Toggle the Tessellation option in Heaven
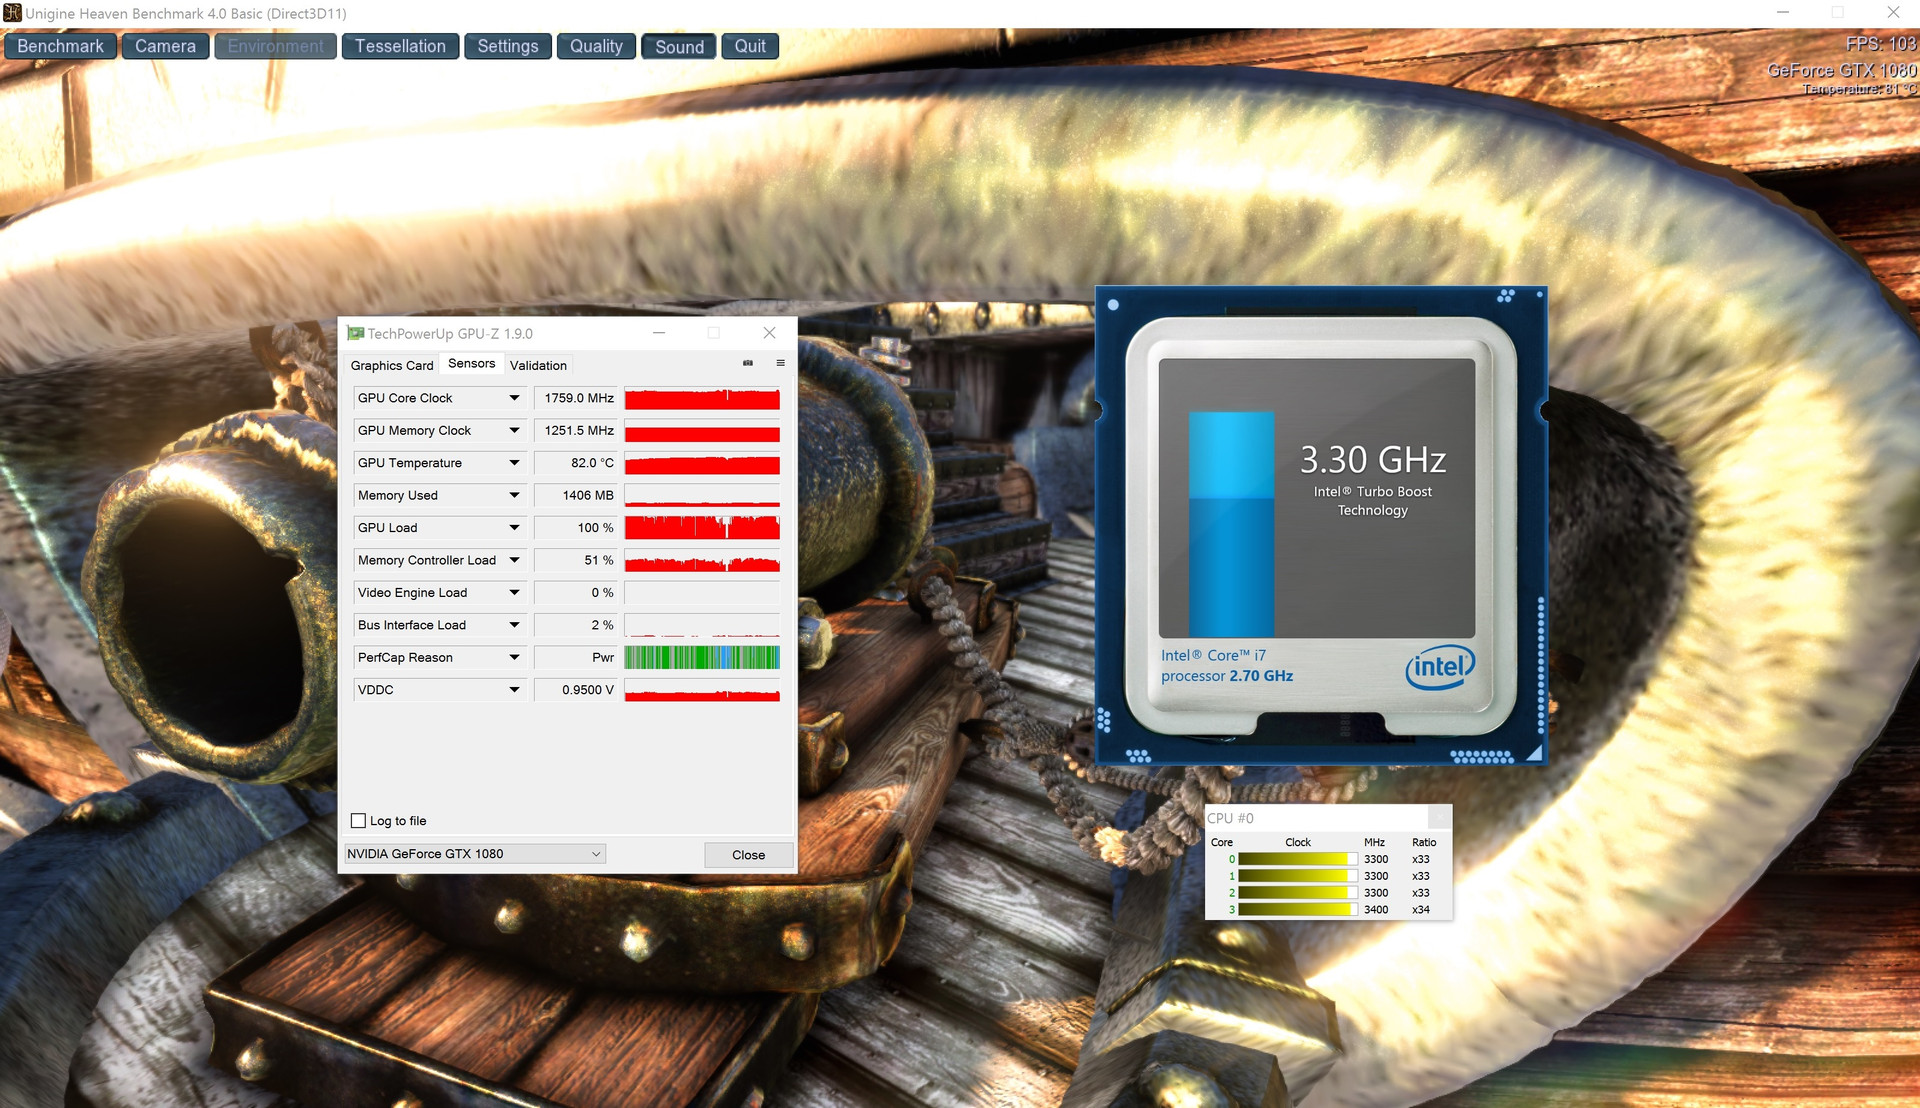The width and height of the screenshot is (1920, 1108). point(400,47)
